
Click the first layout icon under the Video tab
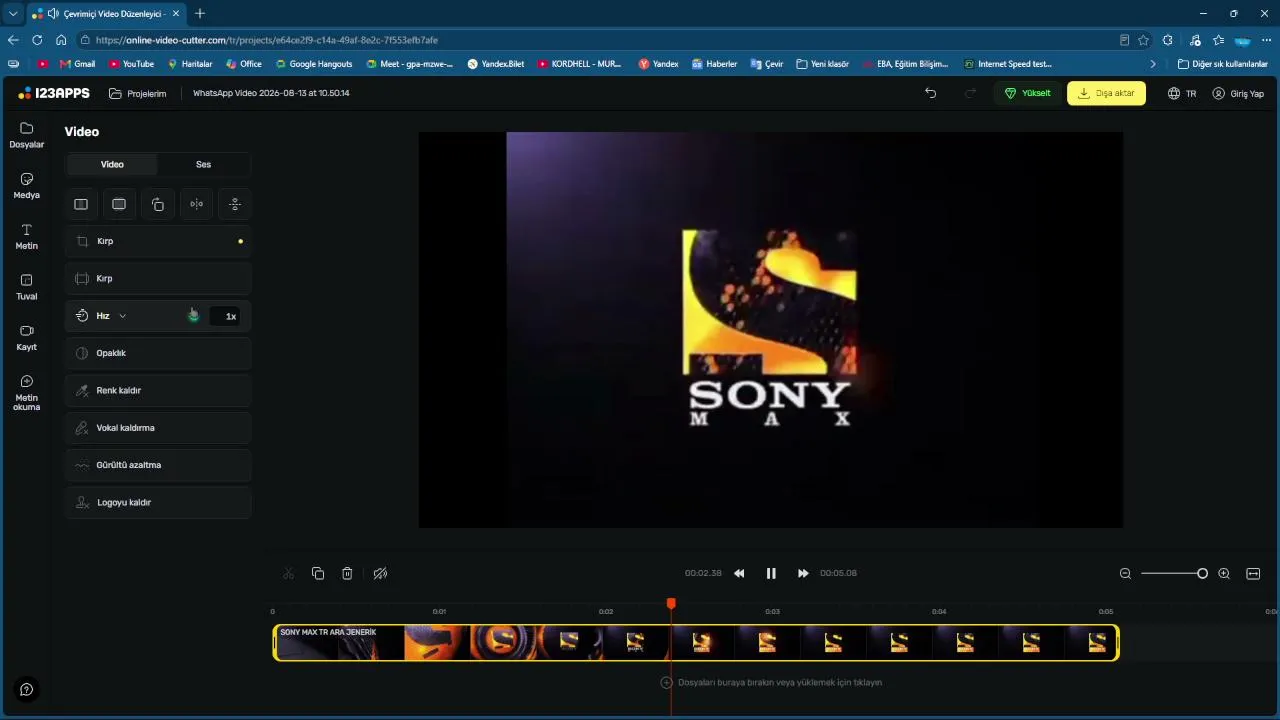tap(81, 204)
